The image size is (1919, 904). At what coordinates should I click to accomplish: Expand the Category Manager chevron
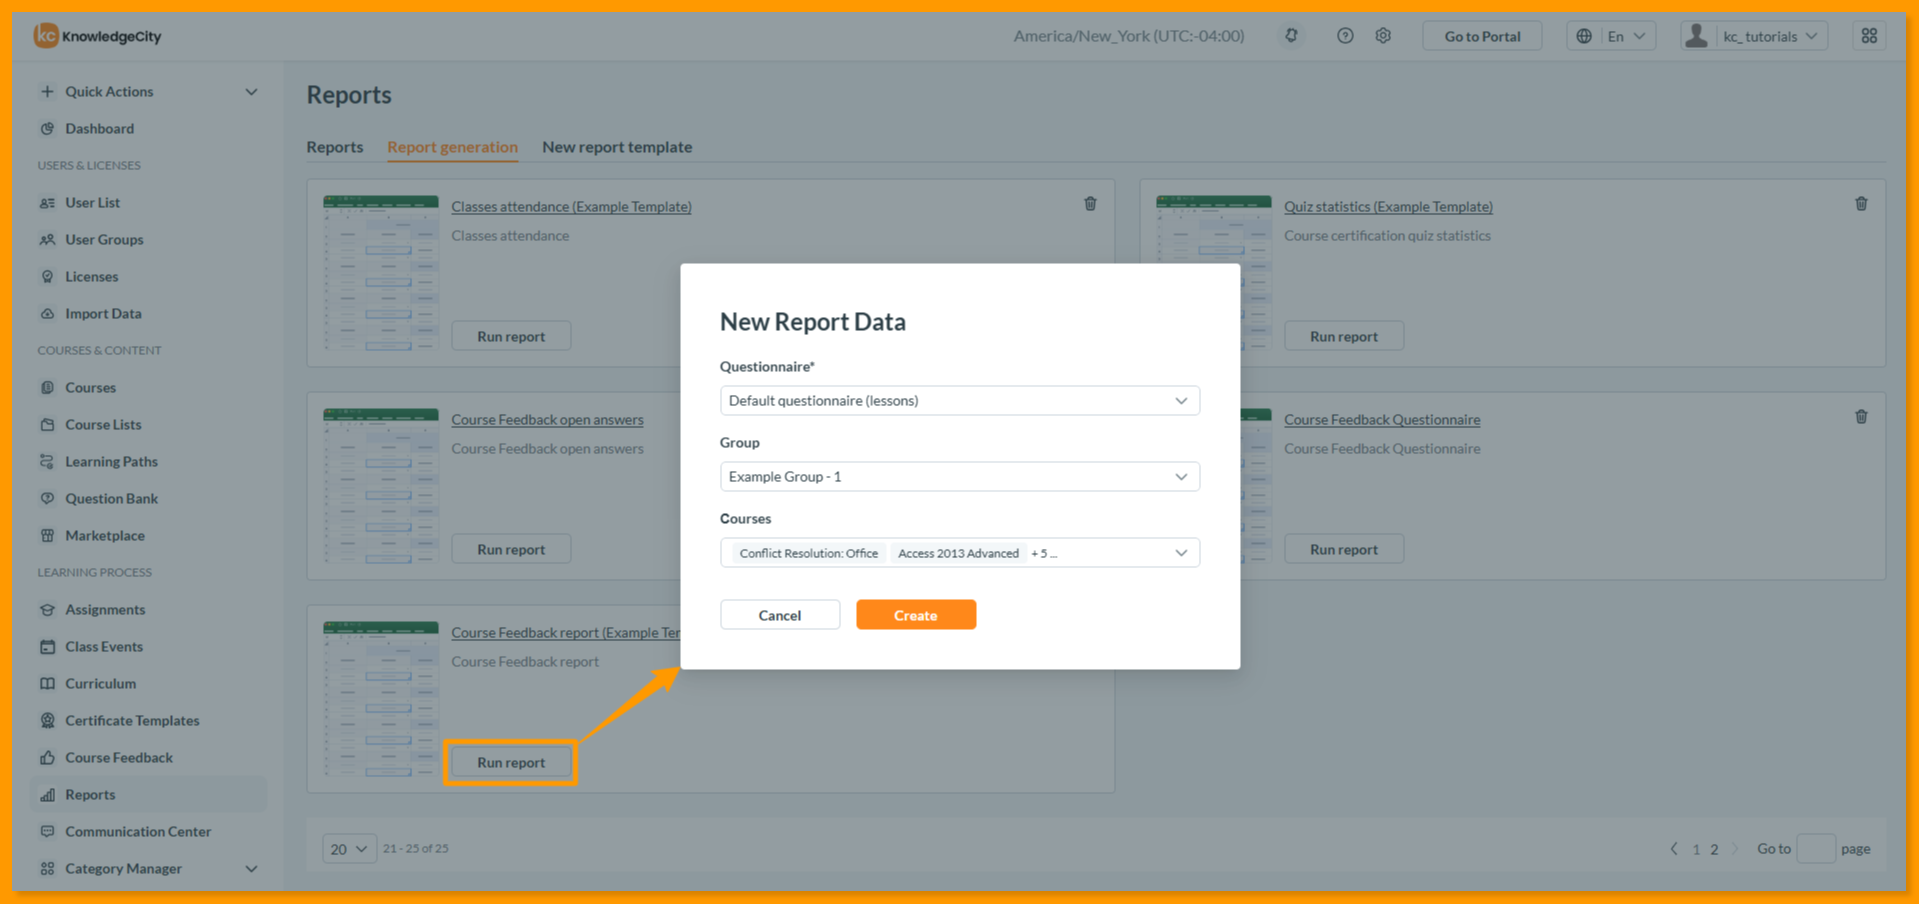pos(251,868)
